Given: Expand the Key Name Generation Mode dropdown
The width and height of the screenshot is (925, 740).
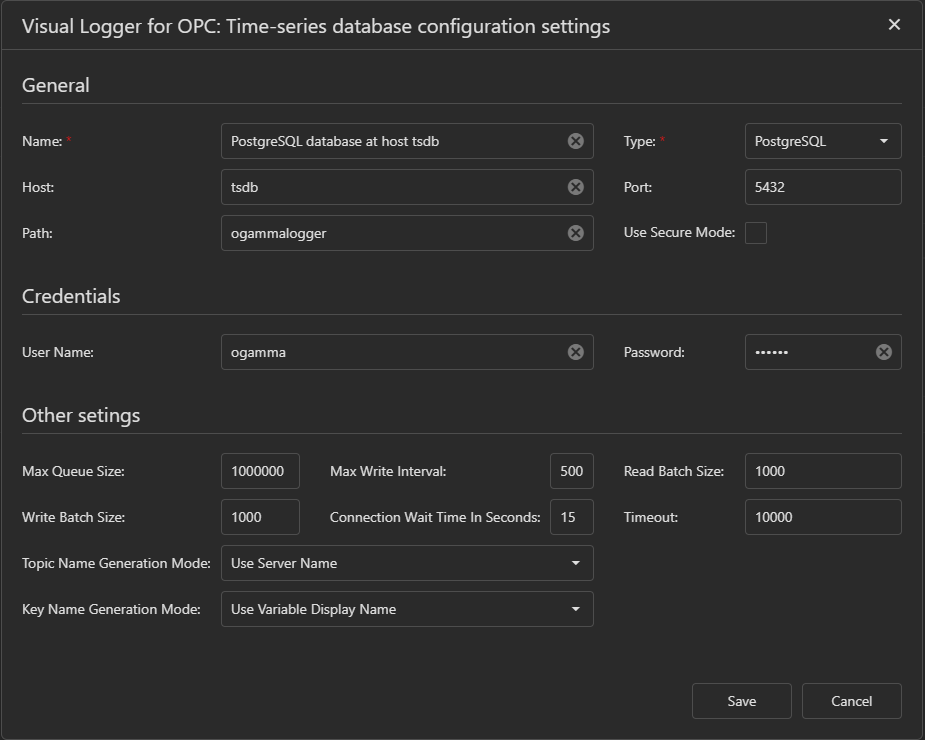Looking at the screenshot, I should [406, 609].
